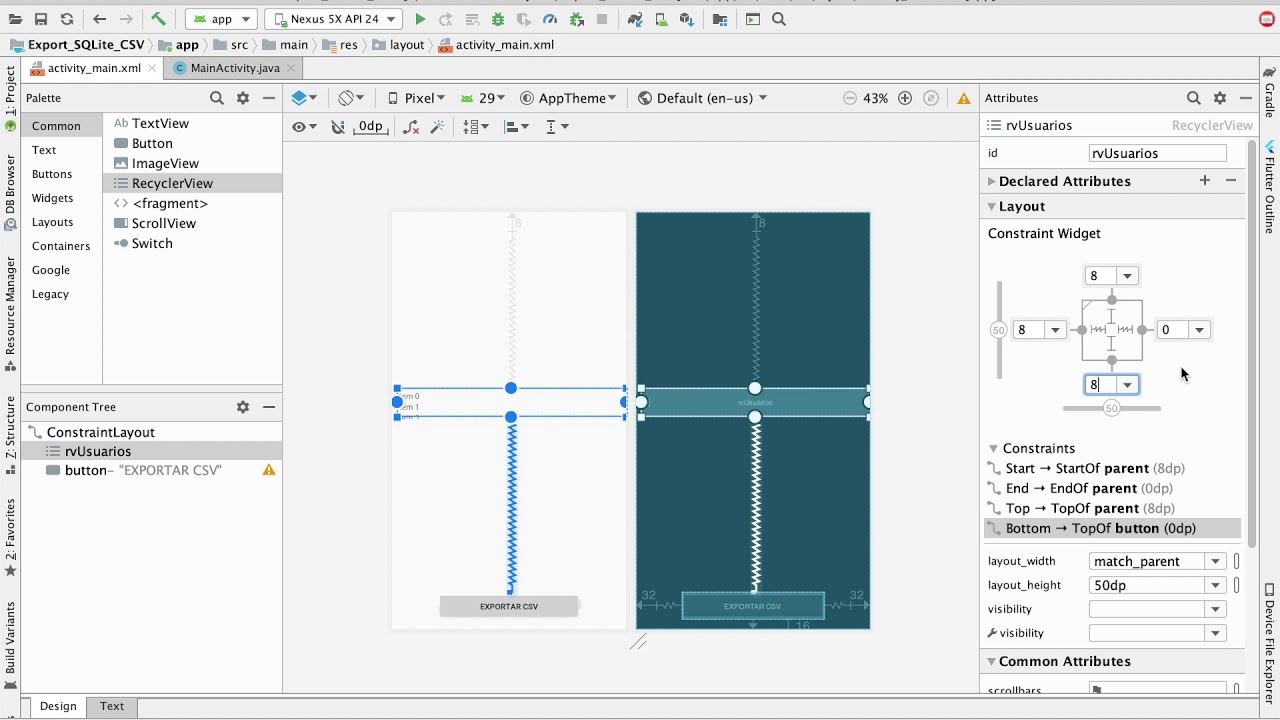Collapse the Constraints list

(x=994, y=448)
